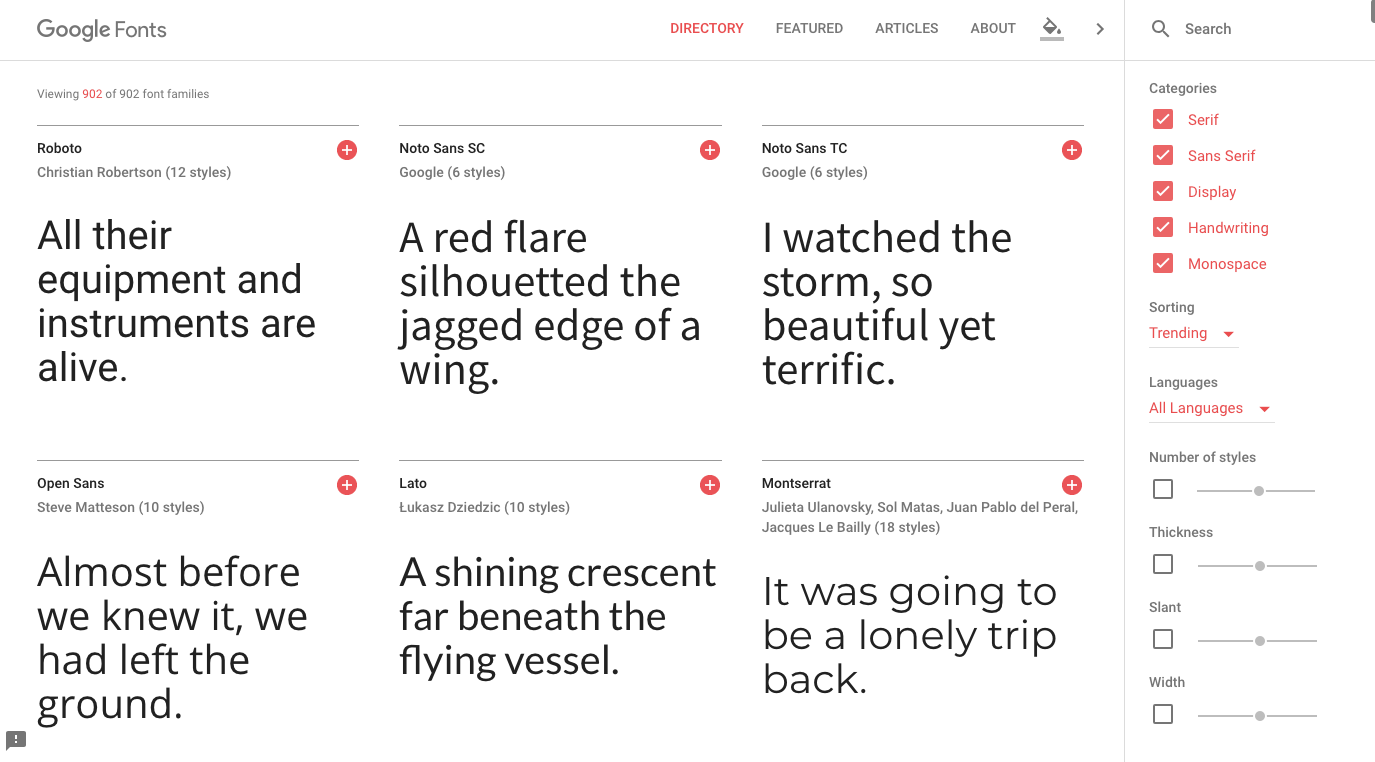Expand the All Languages dropdown
The width and height of the screenshot is (1375, 762).
click(x=1210, y=409)
